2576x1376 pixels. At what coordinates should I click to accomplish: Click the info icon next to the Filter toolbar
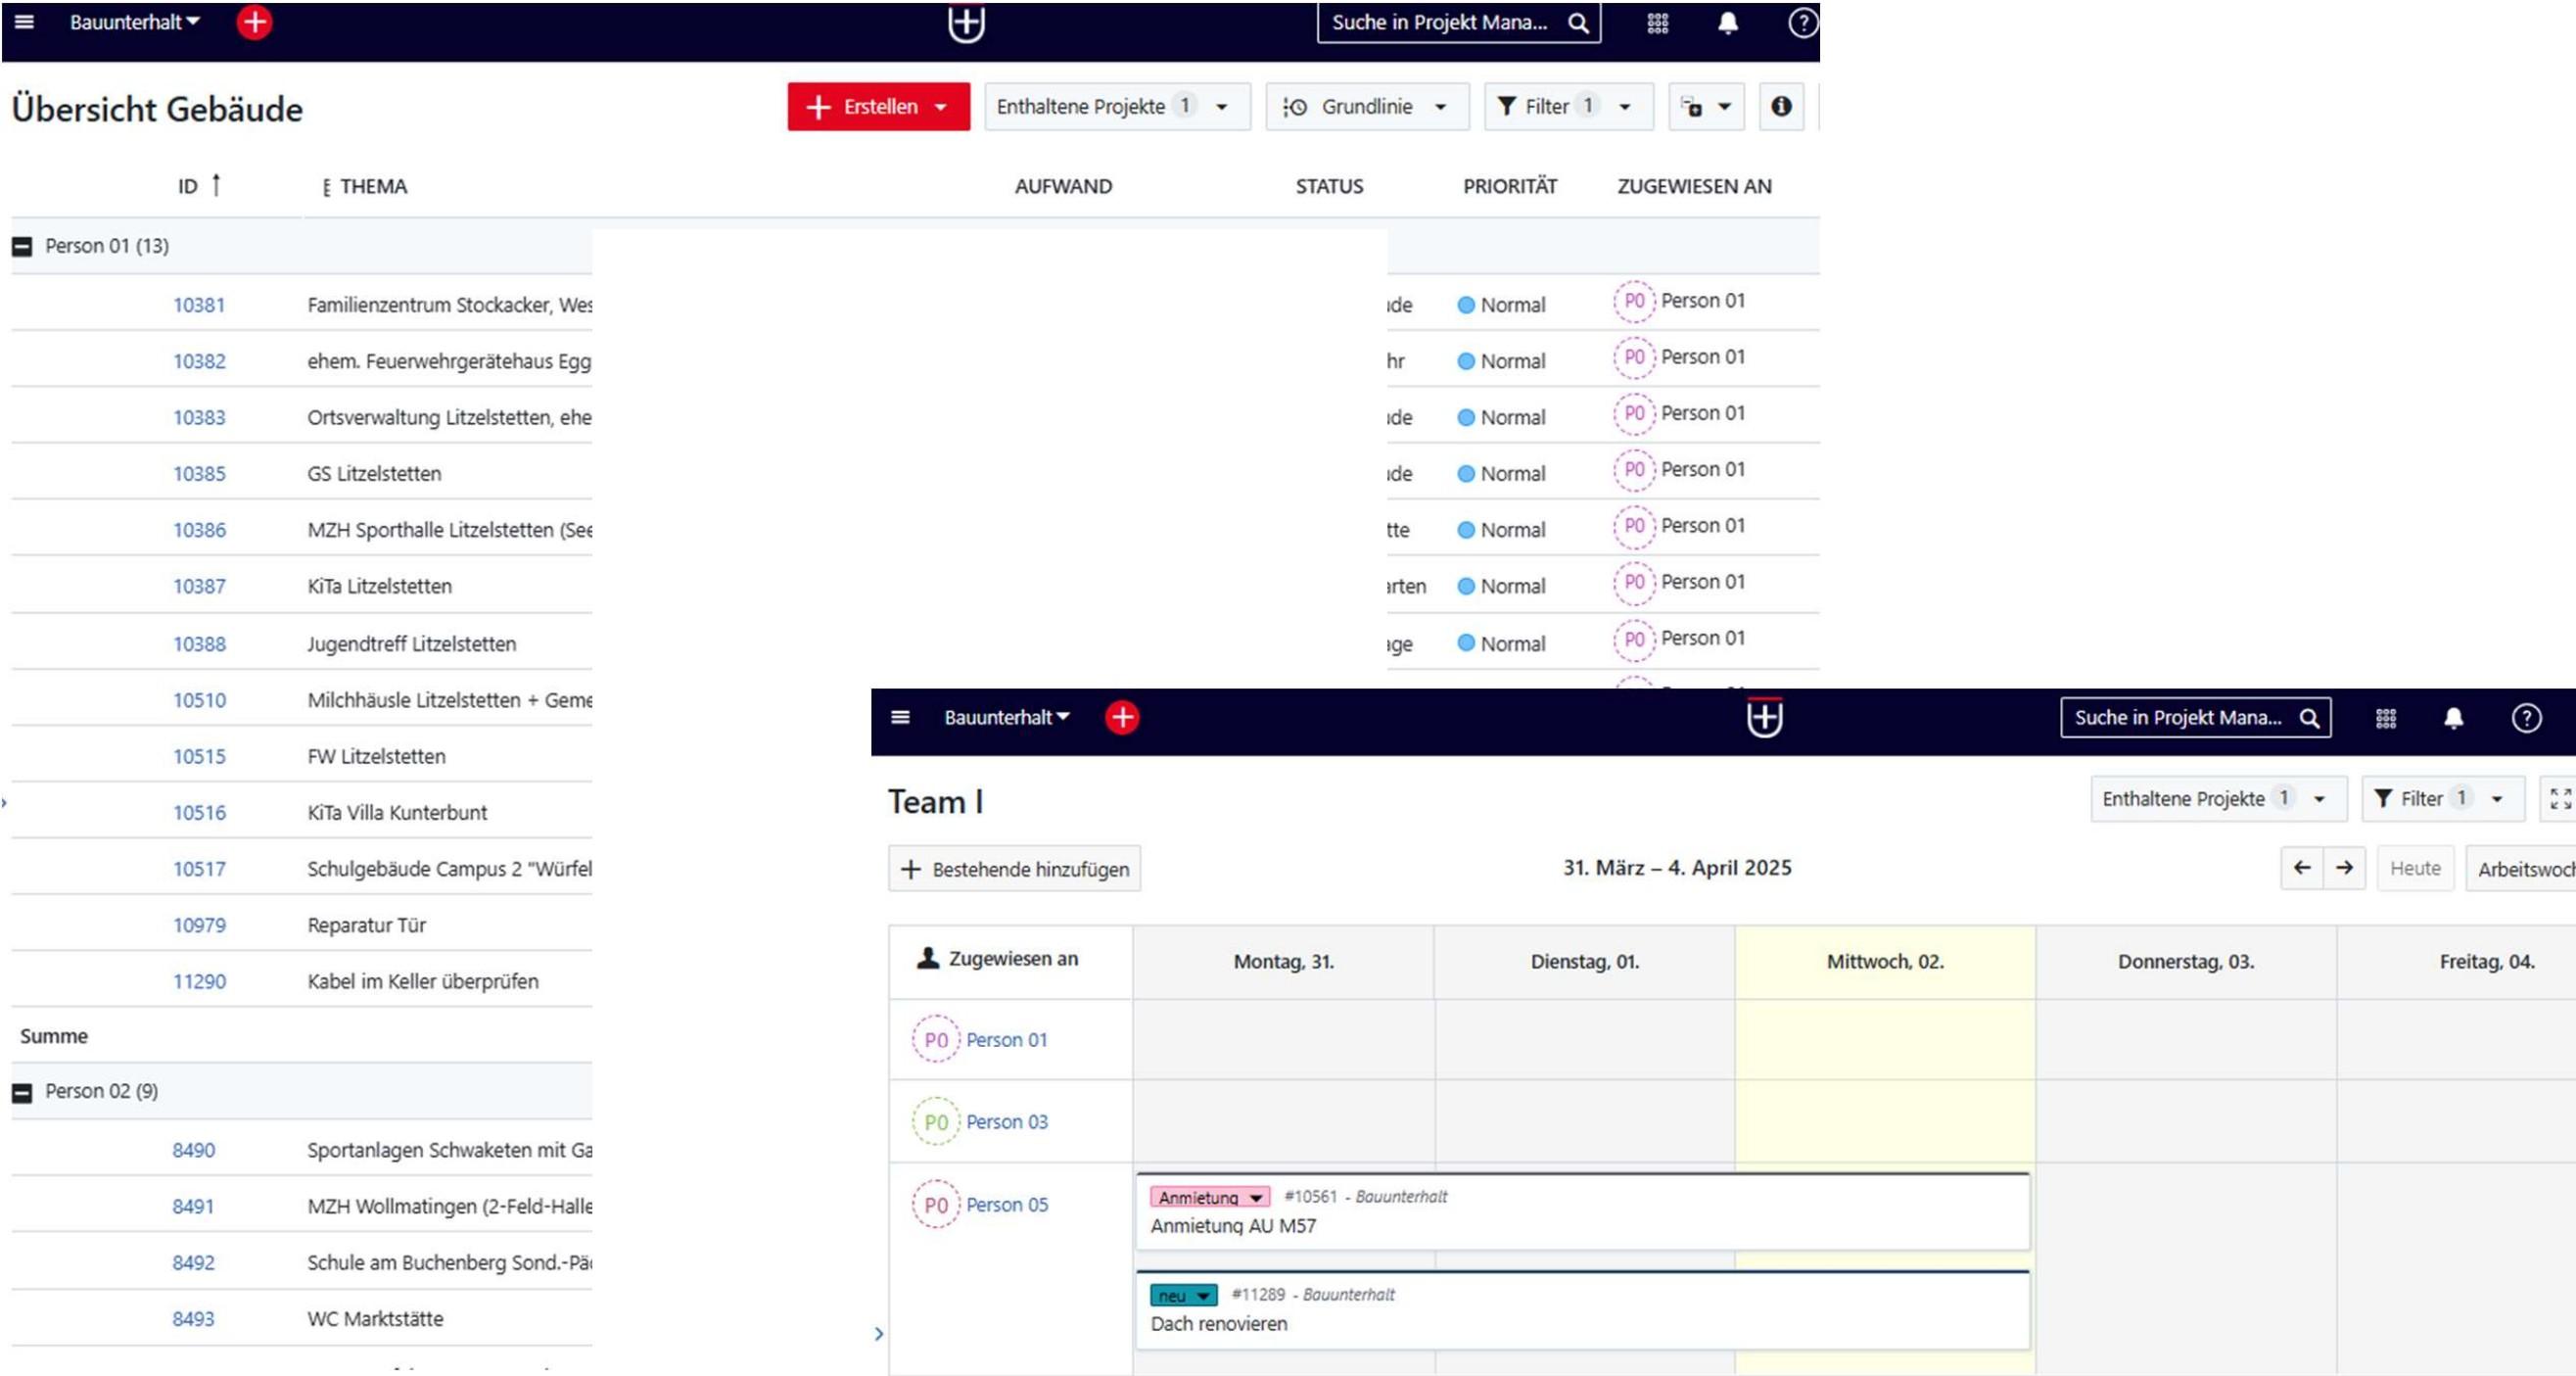[1781, 106]
